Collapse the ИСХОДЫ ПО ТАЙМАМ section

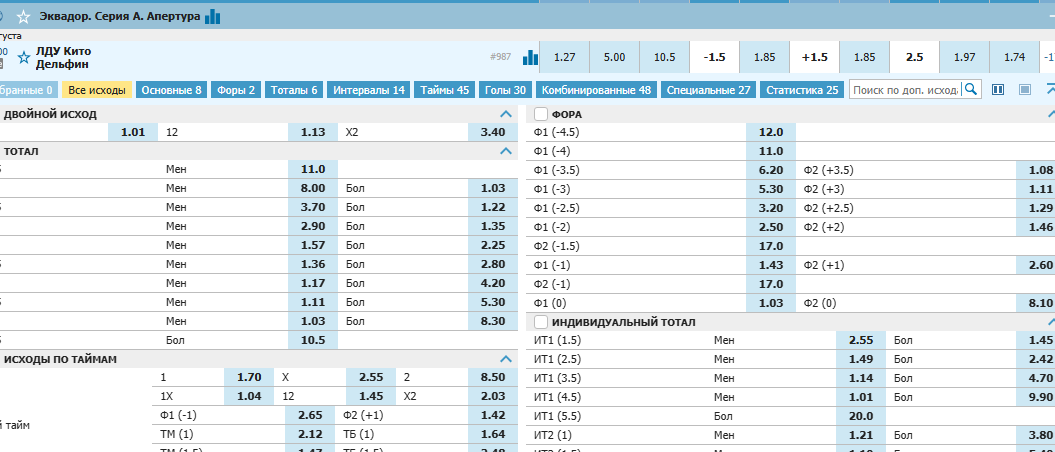click(506, 359)
